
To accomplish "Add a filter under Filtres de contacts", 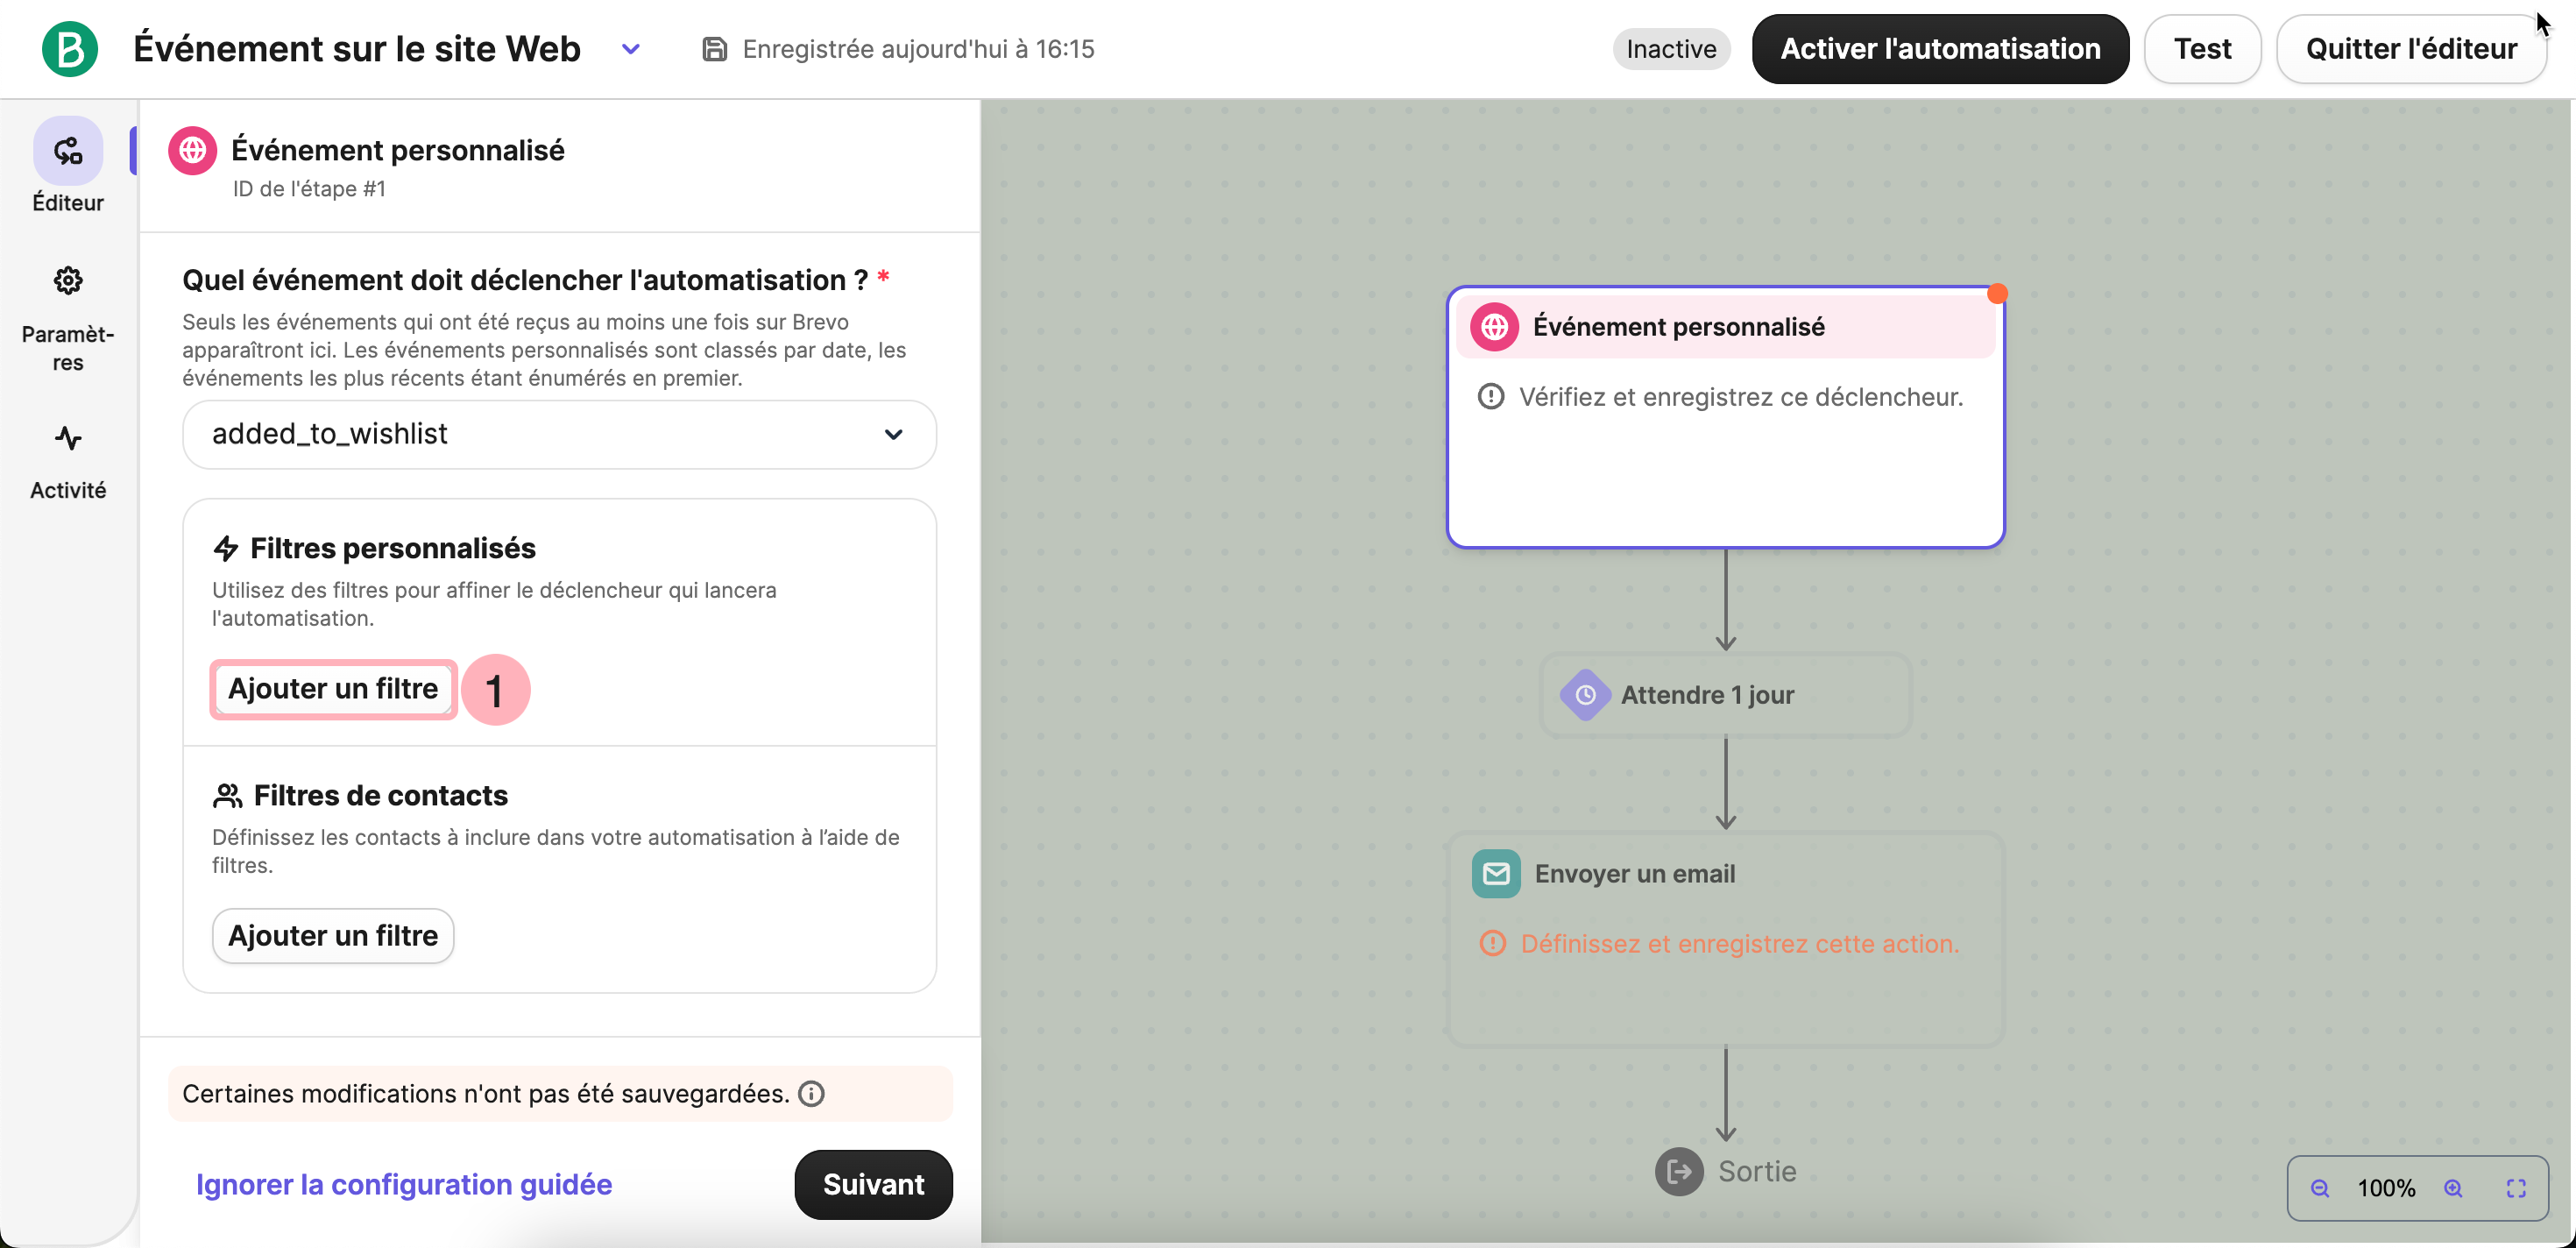I will tap(333, 936).
